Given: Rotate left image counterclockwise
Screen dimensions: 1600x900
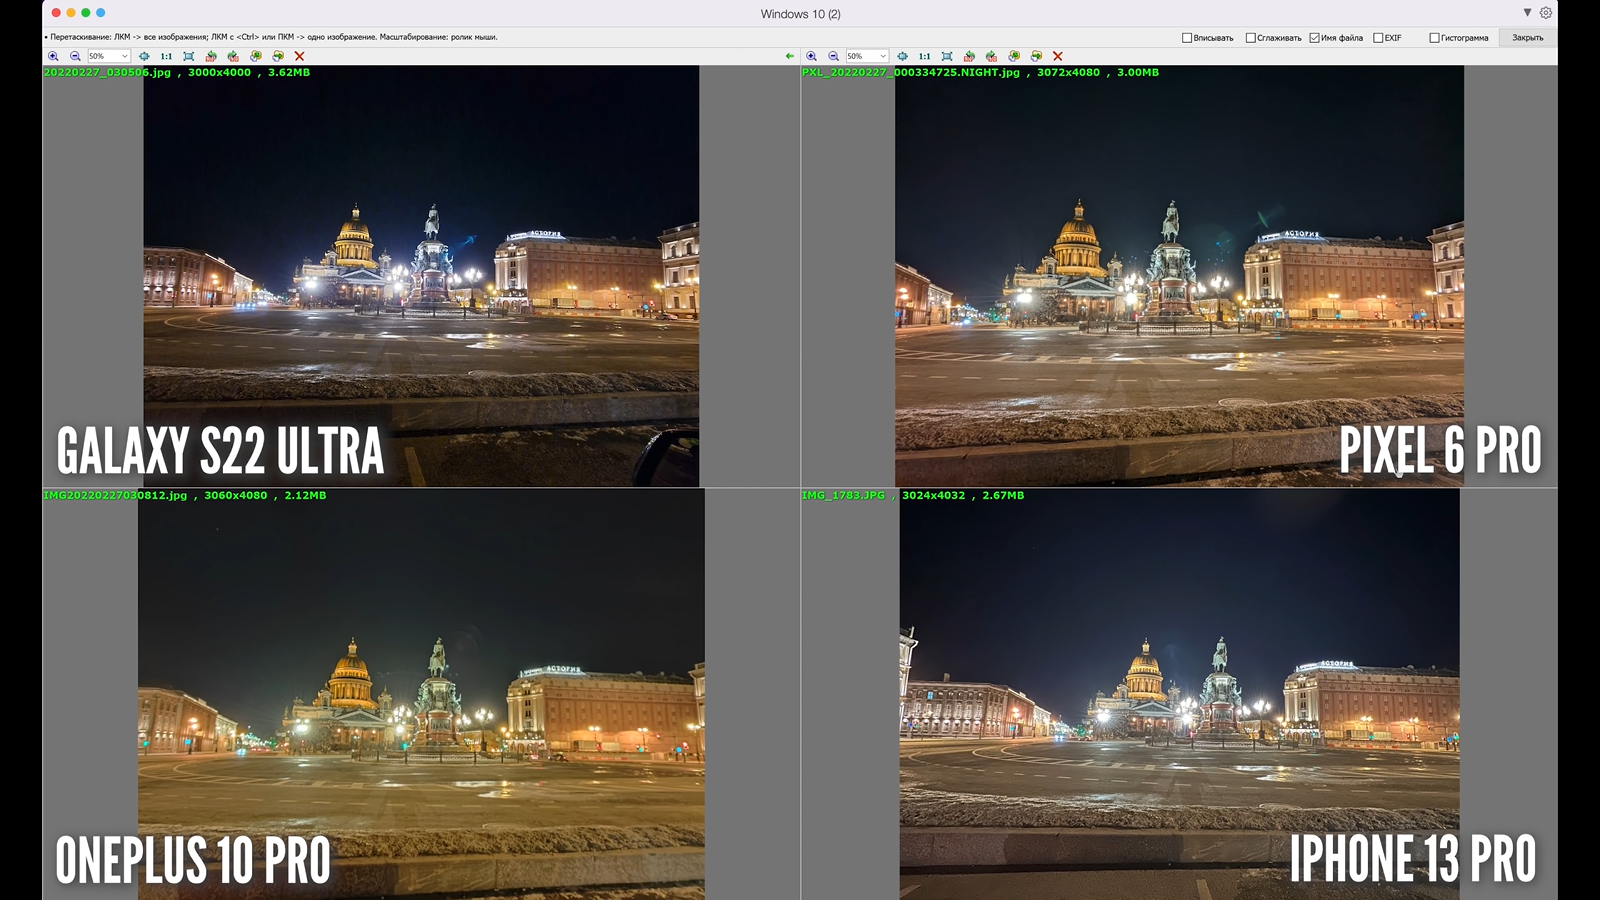Looking at the screenshot, I should coord(211,56).
